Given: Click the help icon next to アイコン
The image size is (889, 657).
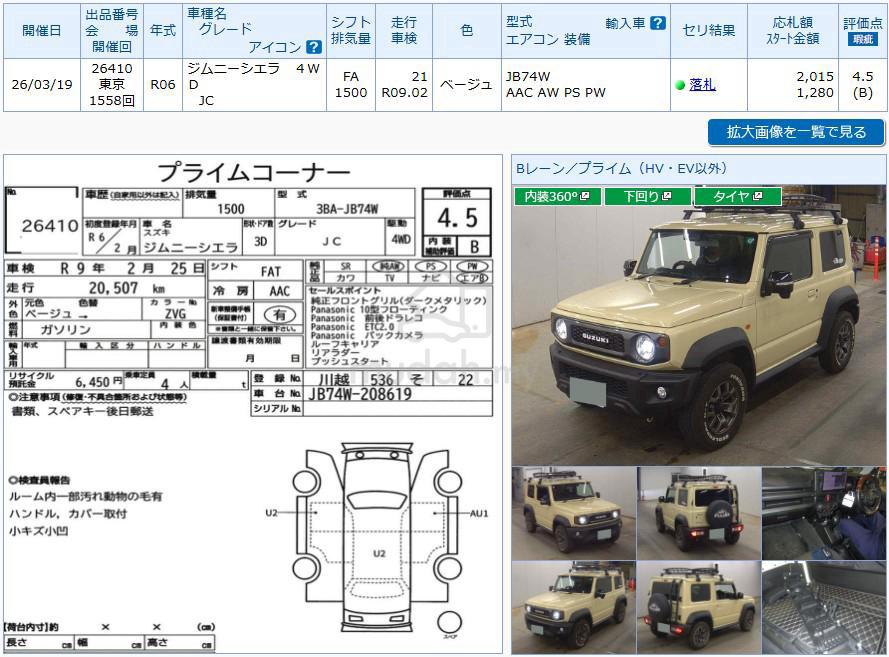Looking at the screenshot, I should (x=314, y=47).
